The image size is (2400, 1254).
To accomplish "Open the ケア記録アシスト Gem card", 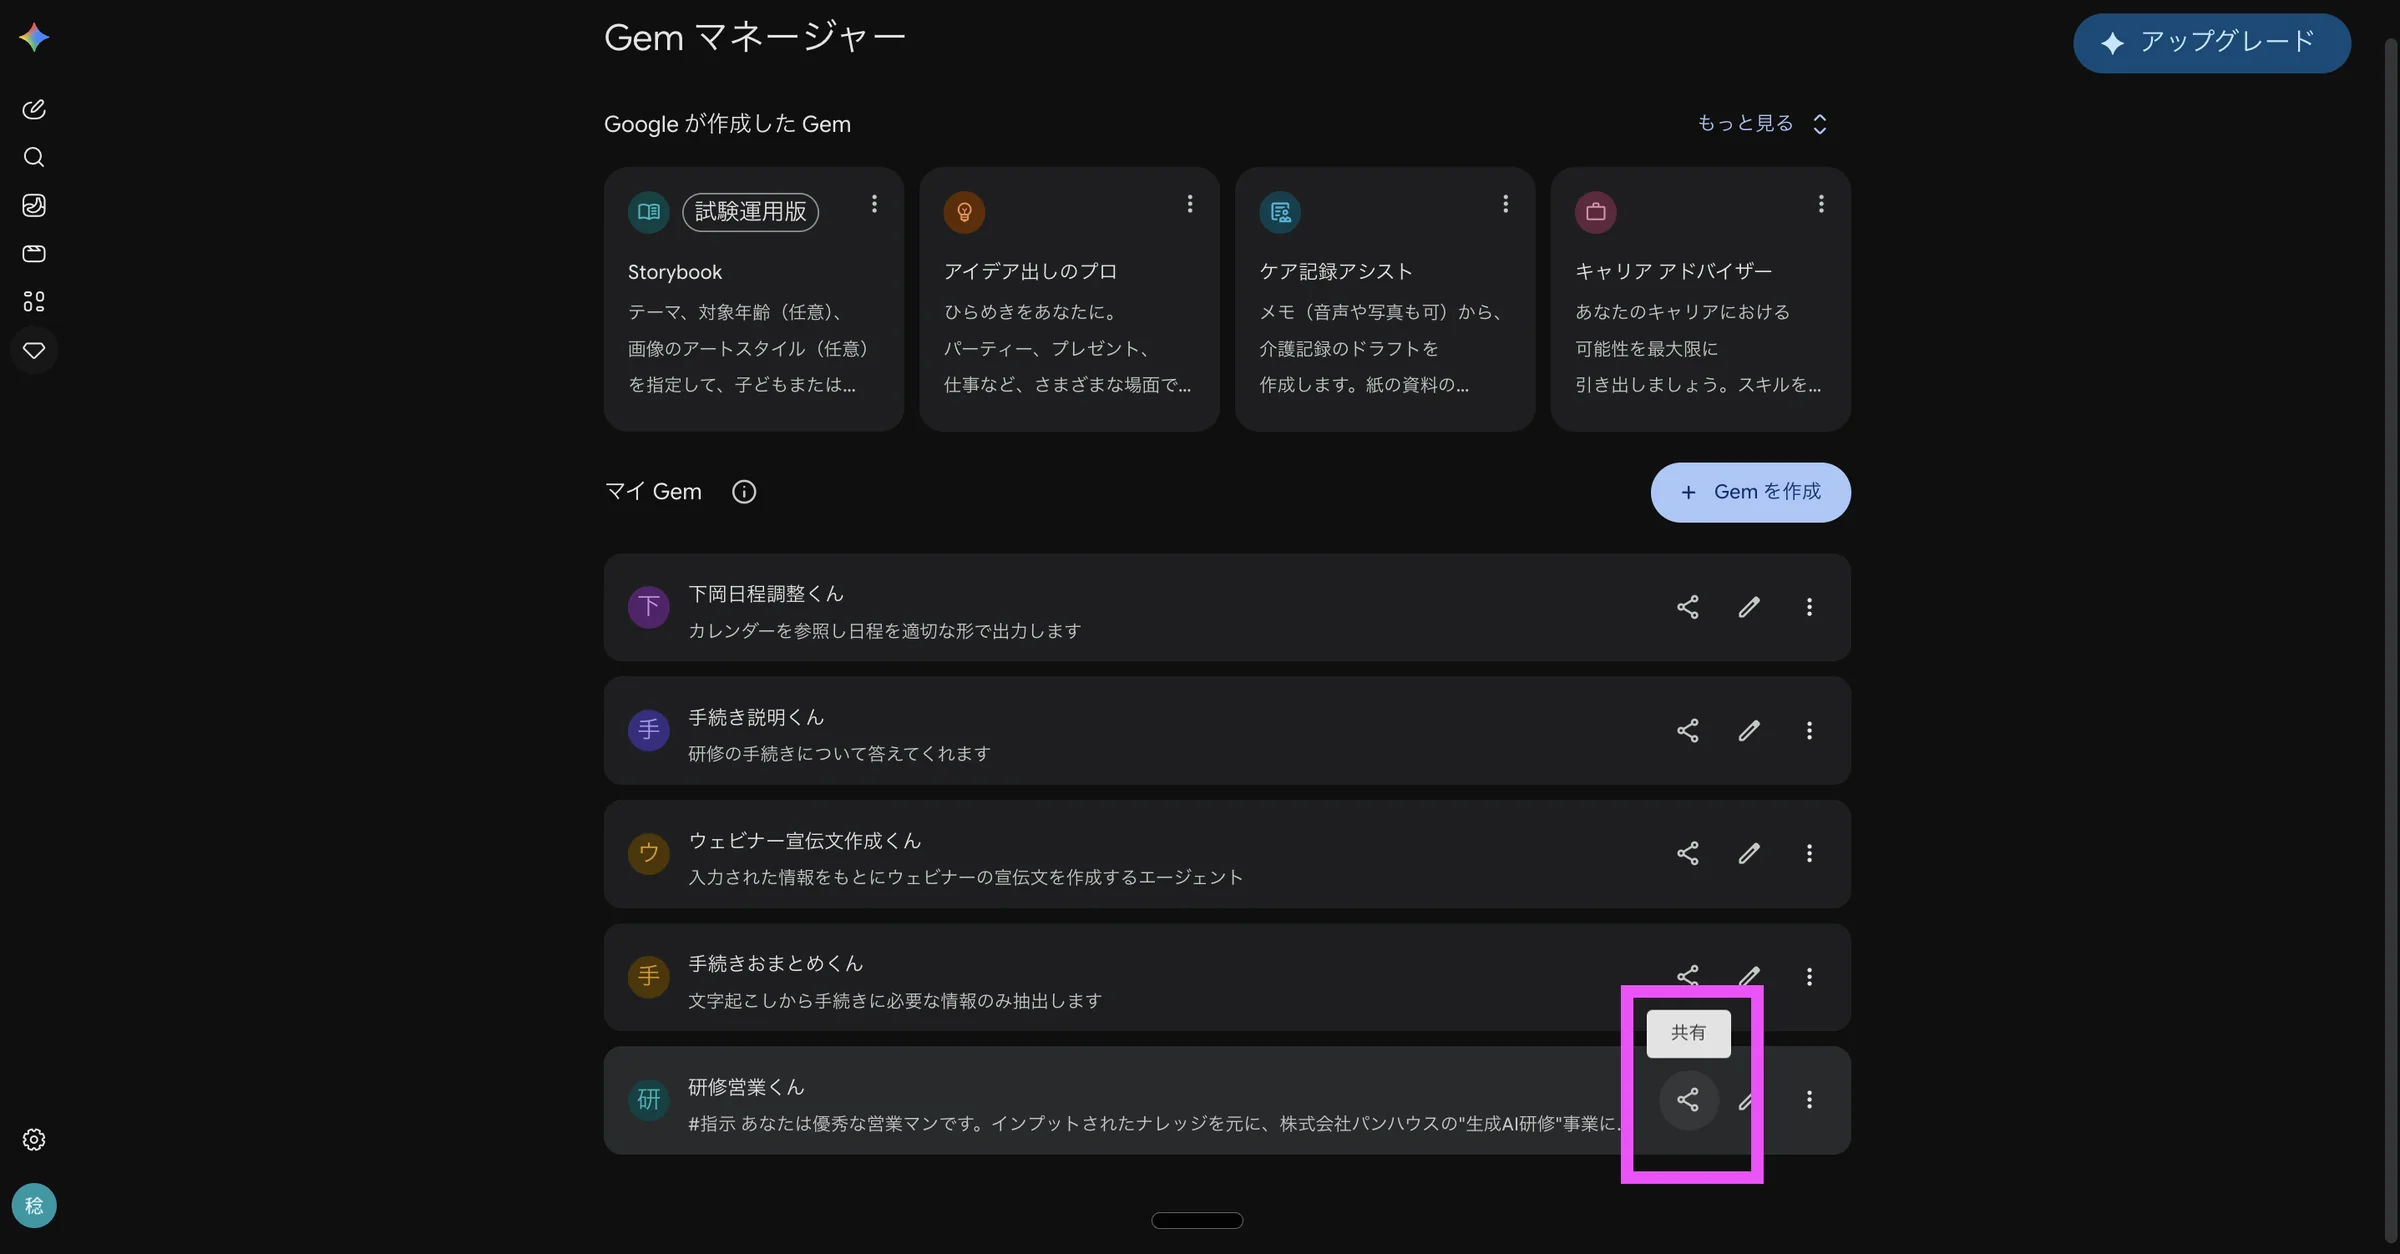I will pos(1385,299).
